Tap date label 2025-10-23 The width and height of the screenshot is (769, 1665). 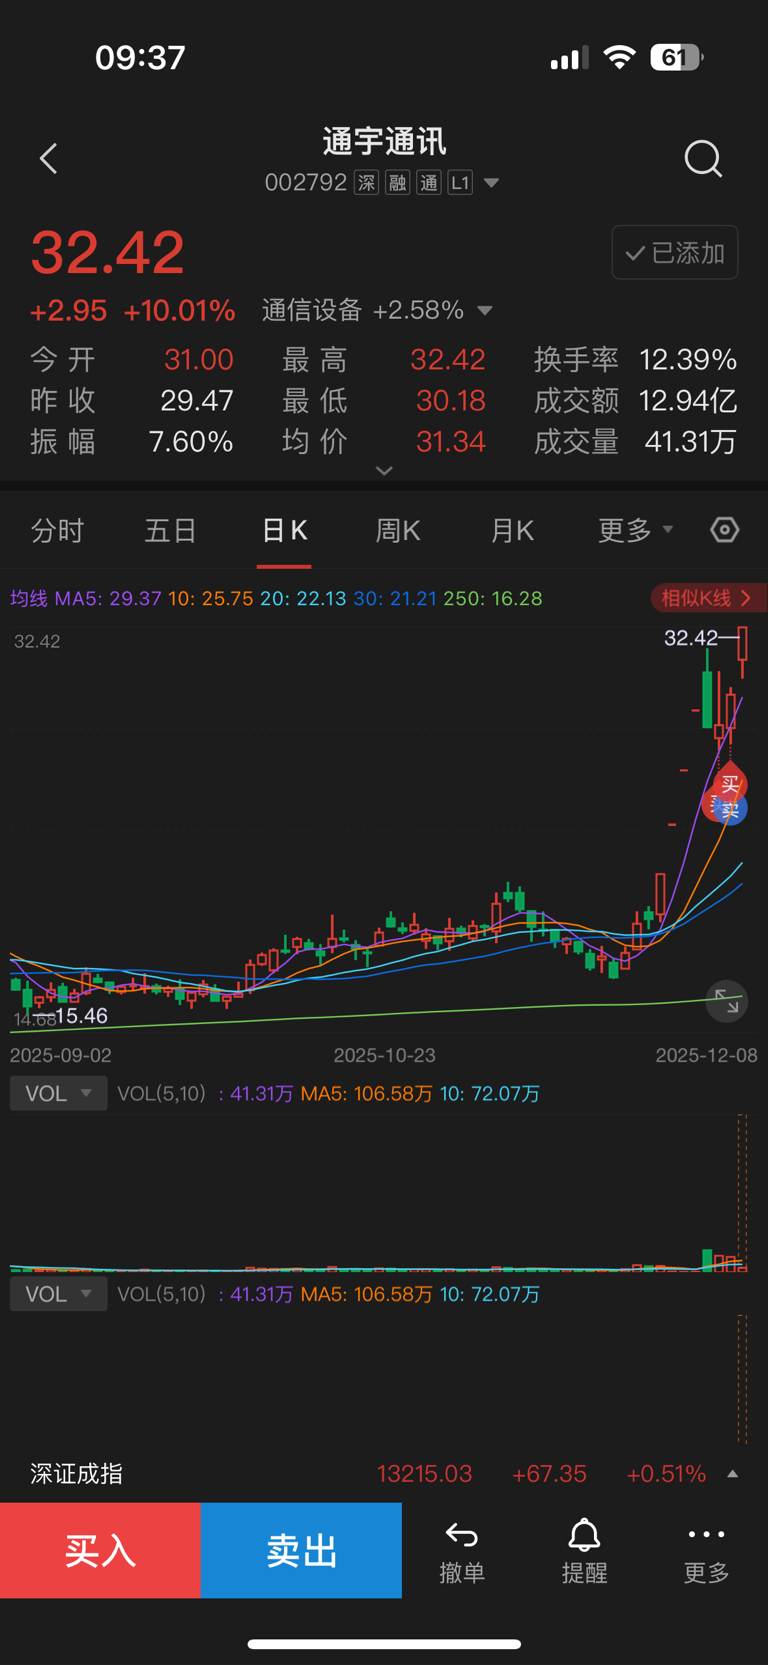384,1055
